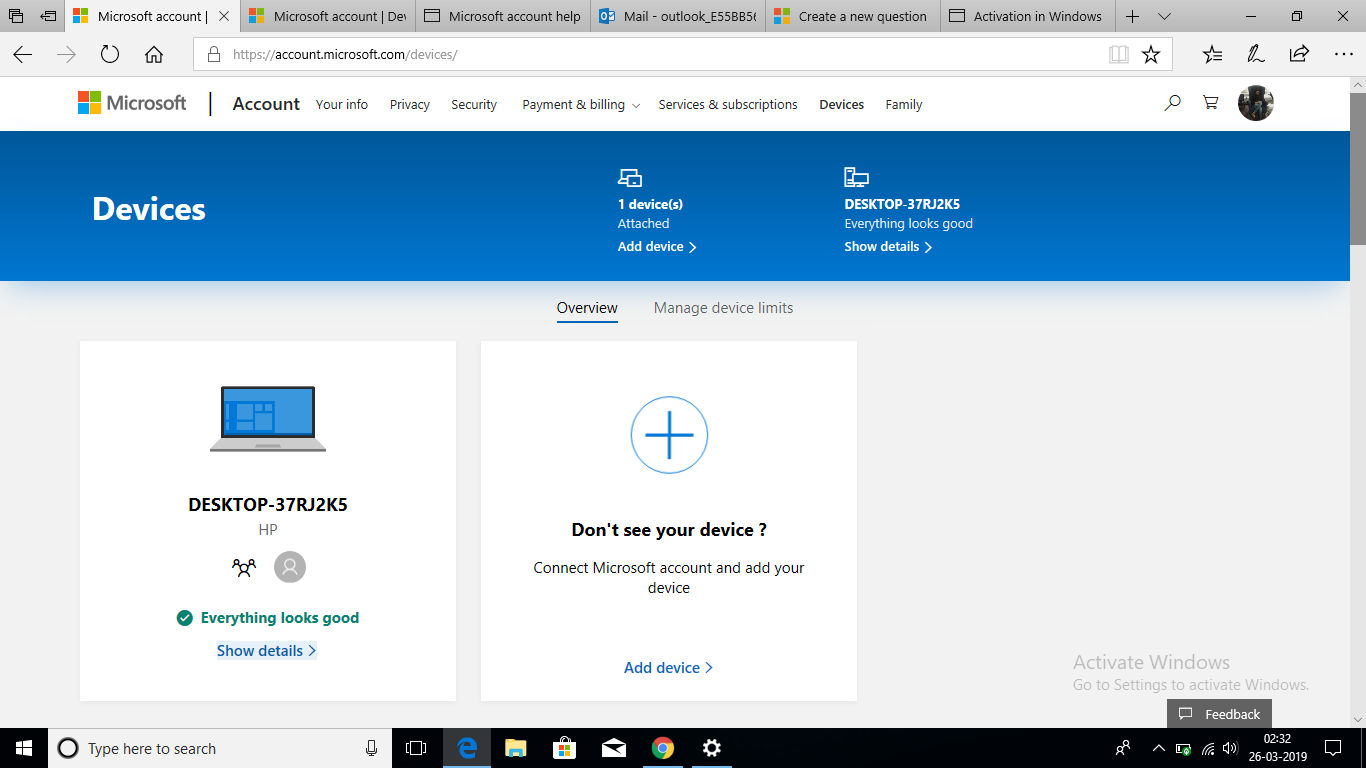Switch to Mail - outlook browser tab
This screenshot has width=1366, height=768.
(678, 16)
